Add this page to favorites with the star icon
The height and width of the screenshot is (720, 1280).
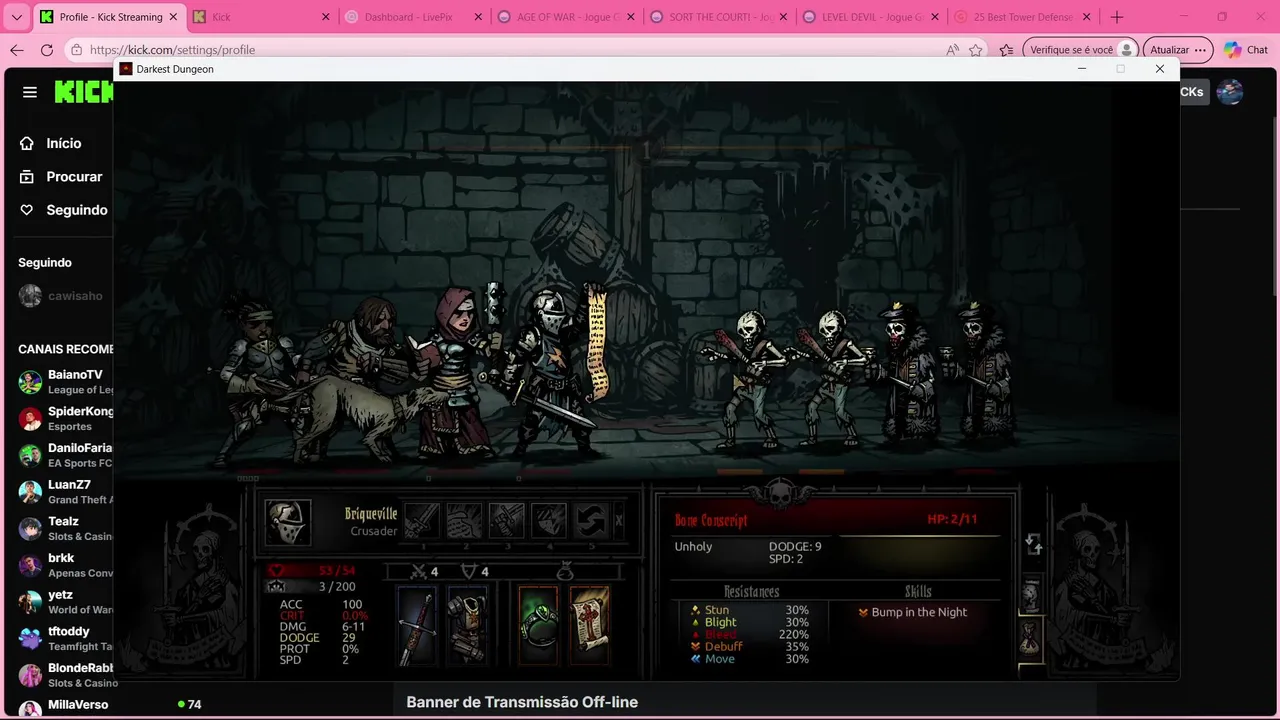(x=975, y=50)
